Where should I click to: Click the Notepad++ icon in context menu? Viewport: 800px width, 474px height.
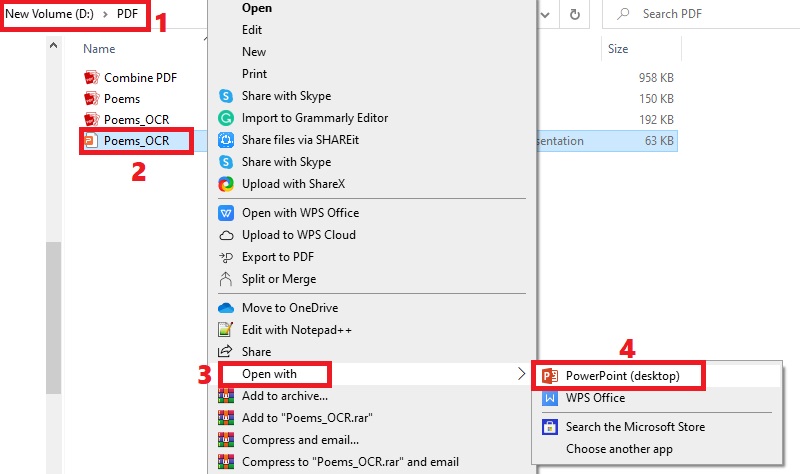point(226,330)
